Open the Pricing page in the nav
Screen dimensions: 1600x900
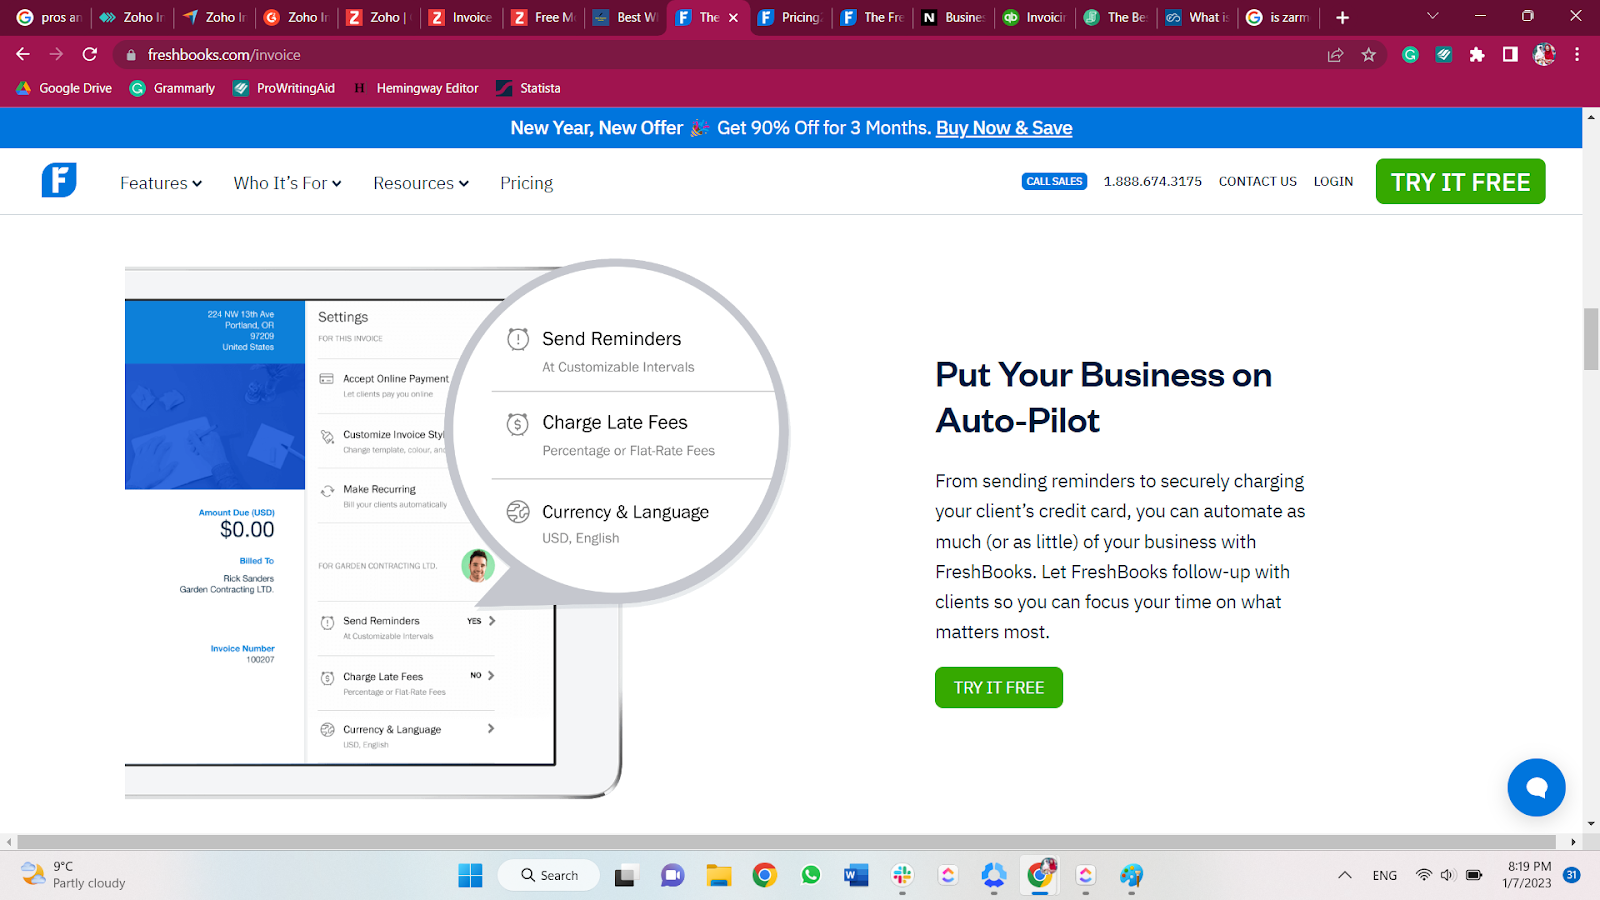526,183
